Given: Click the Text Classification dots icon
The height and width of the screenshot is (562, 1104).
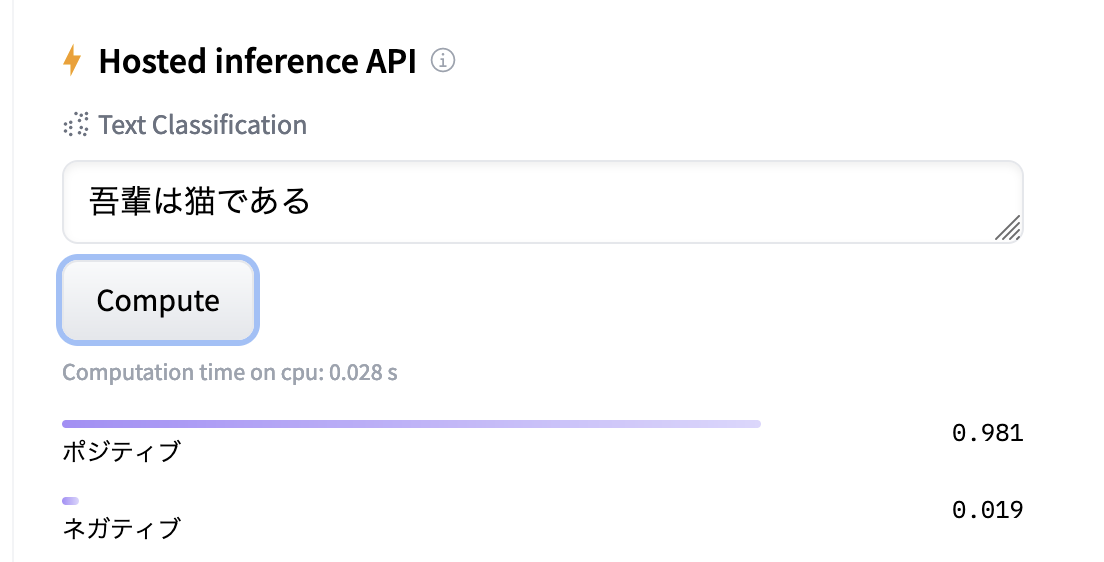Looking at the screenshot, I should point(75,125).
